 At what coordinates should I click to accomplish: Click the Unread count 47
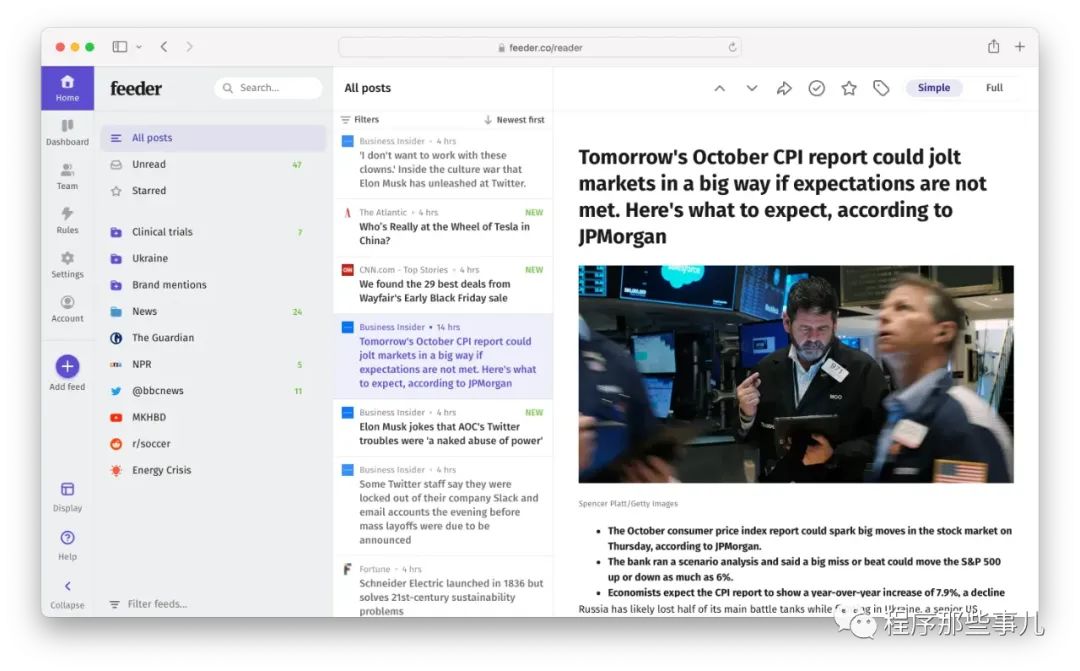[297, 165]
